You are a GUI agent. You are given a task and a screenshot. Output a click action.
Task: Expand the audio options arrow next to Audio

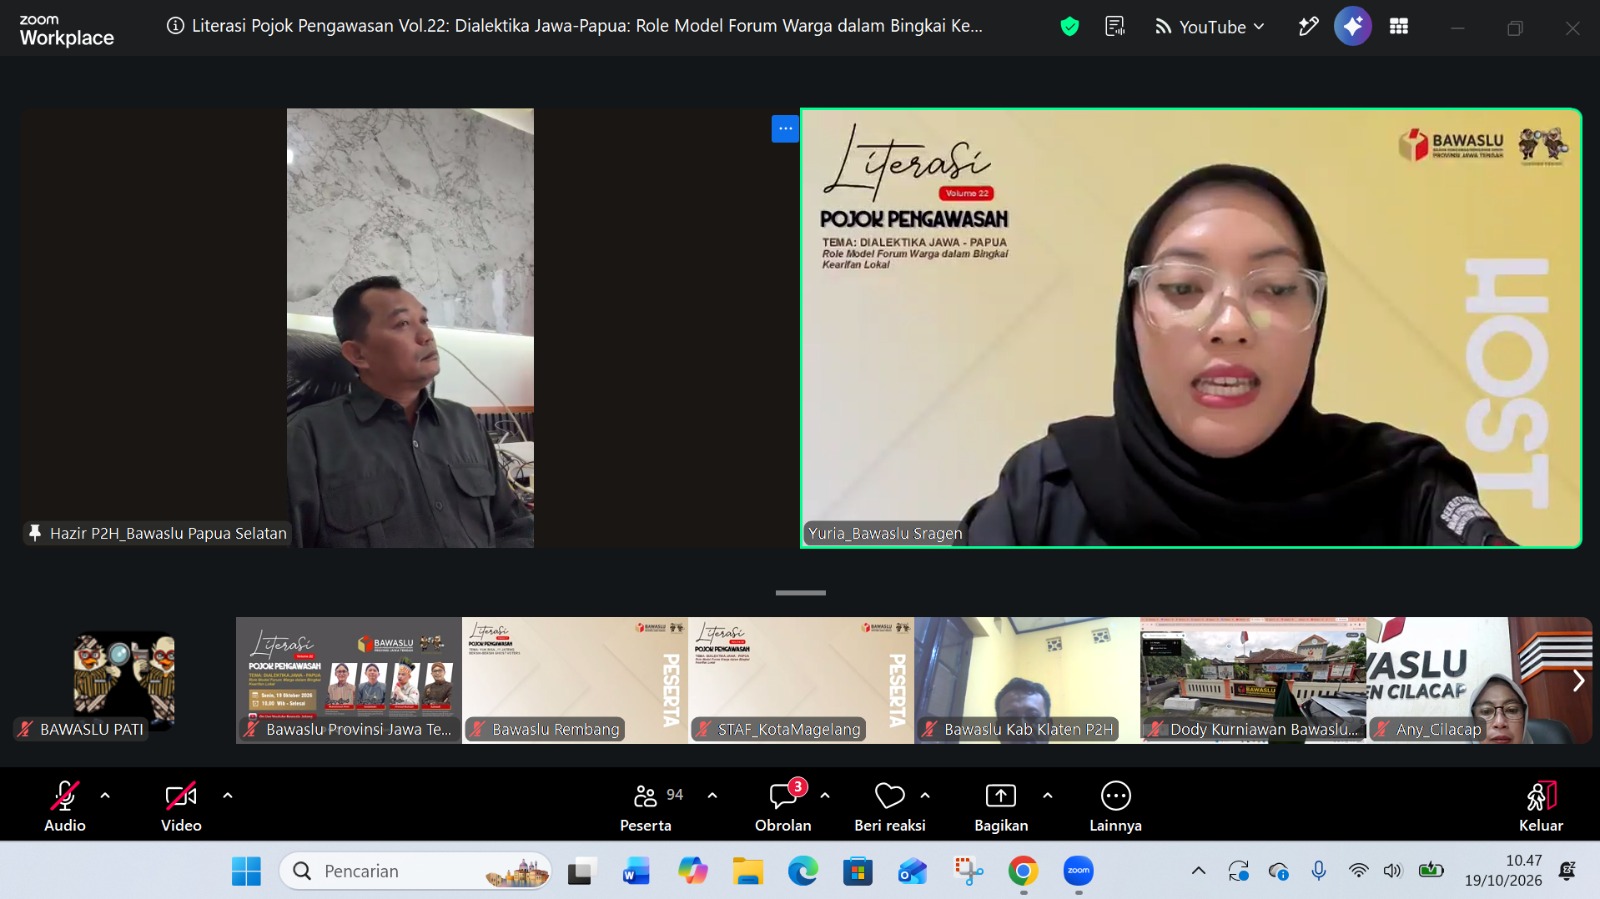coord(105,796)
